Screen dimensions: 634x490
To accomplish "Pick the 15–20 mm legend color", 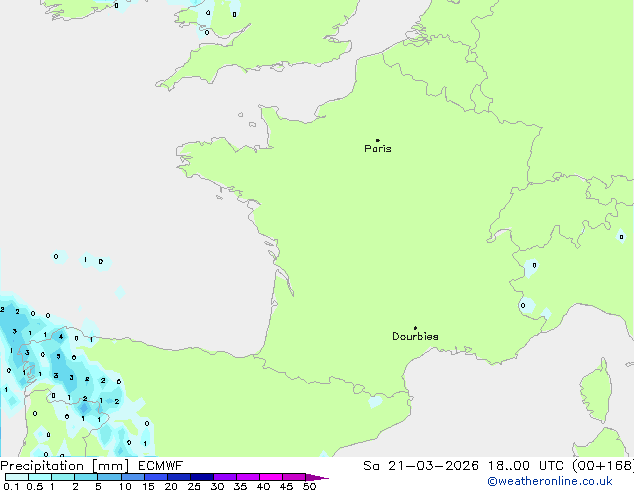I will [x=156, y=477].
